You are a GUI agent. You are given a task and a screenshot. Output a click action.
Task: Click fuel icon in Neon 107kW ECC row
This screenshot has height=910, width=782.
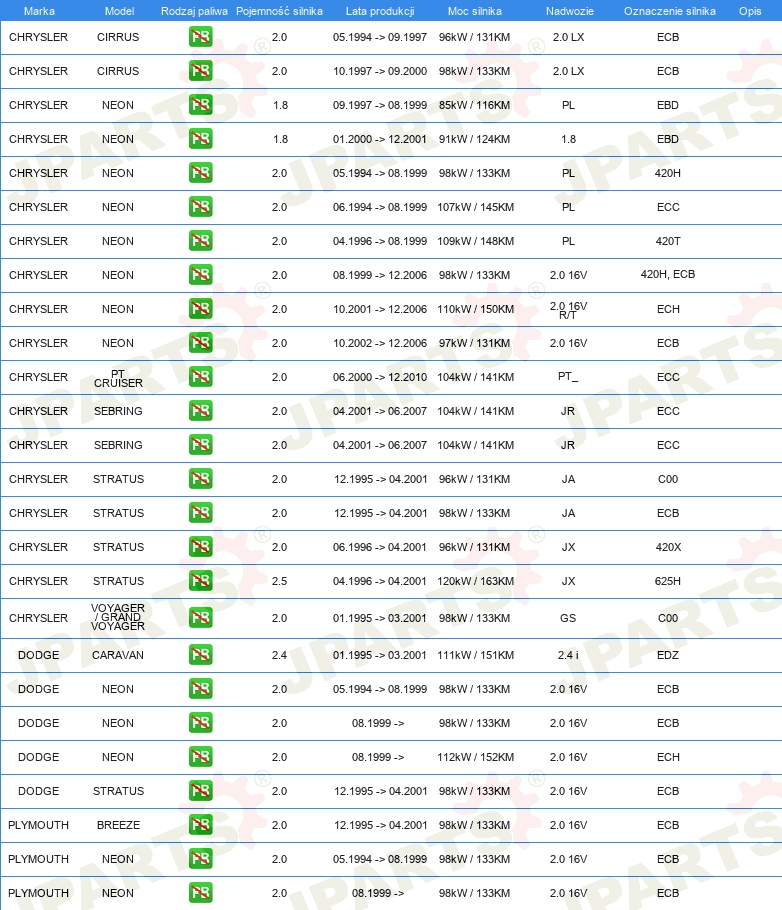pyautogui.click(x=200, y=207)
